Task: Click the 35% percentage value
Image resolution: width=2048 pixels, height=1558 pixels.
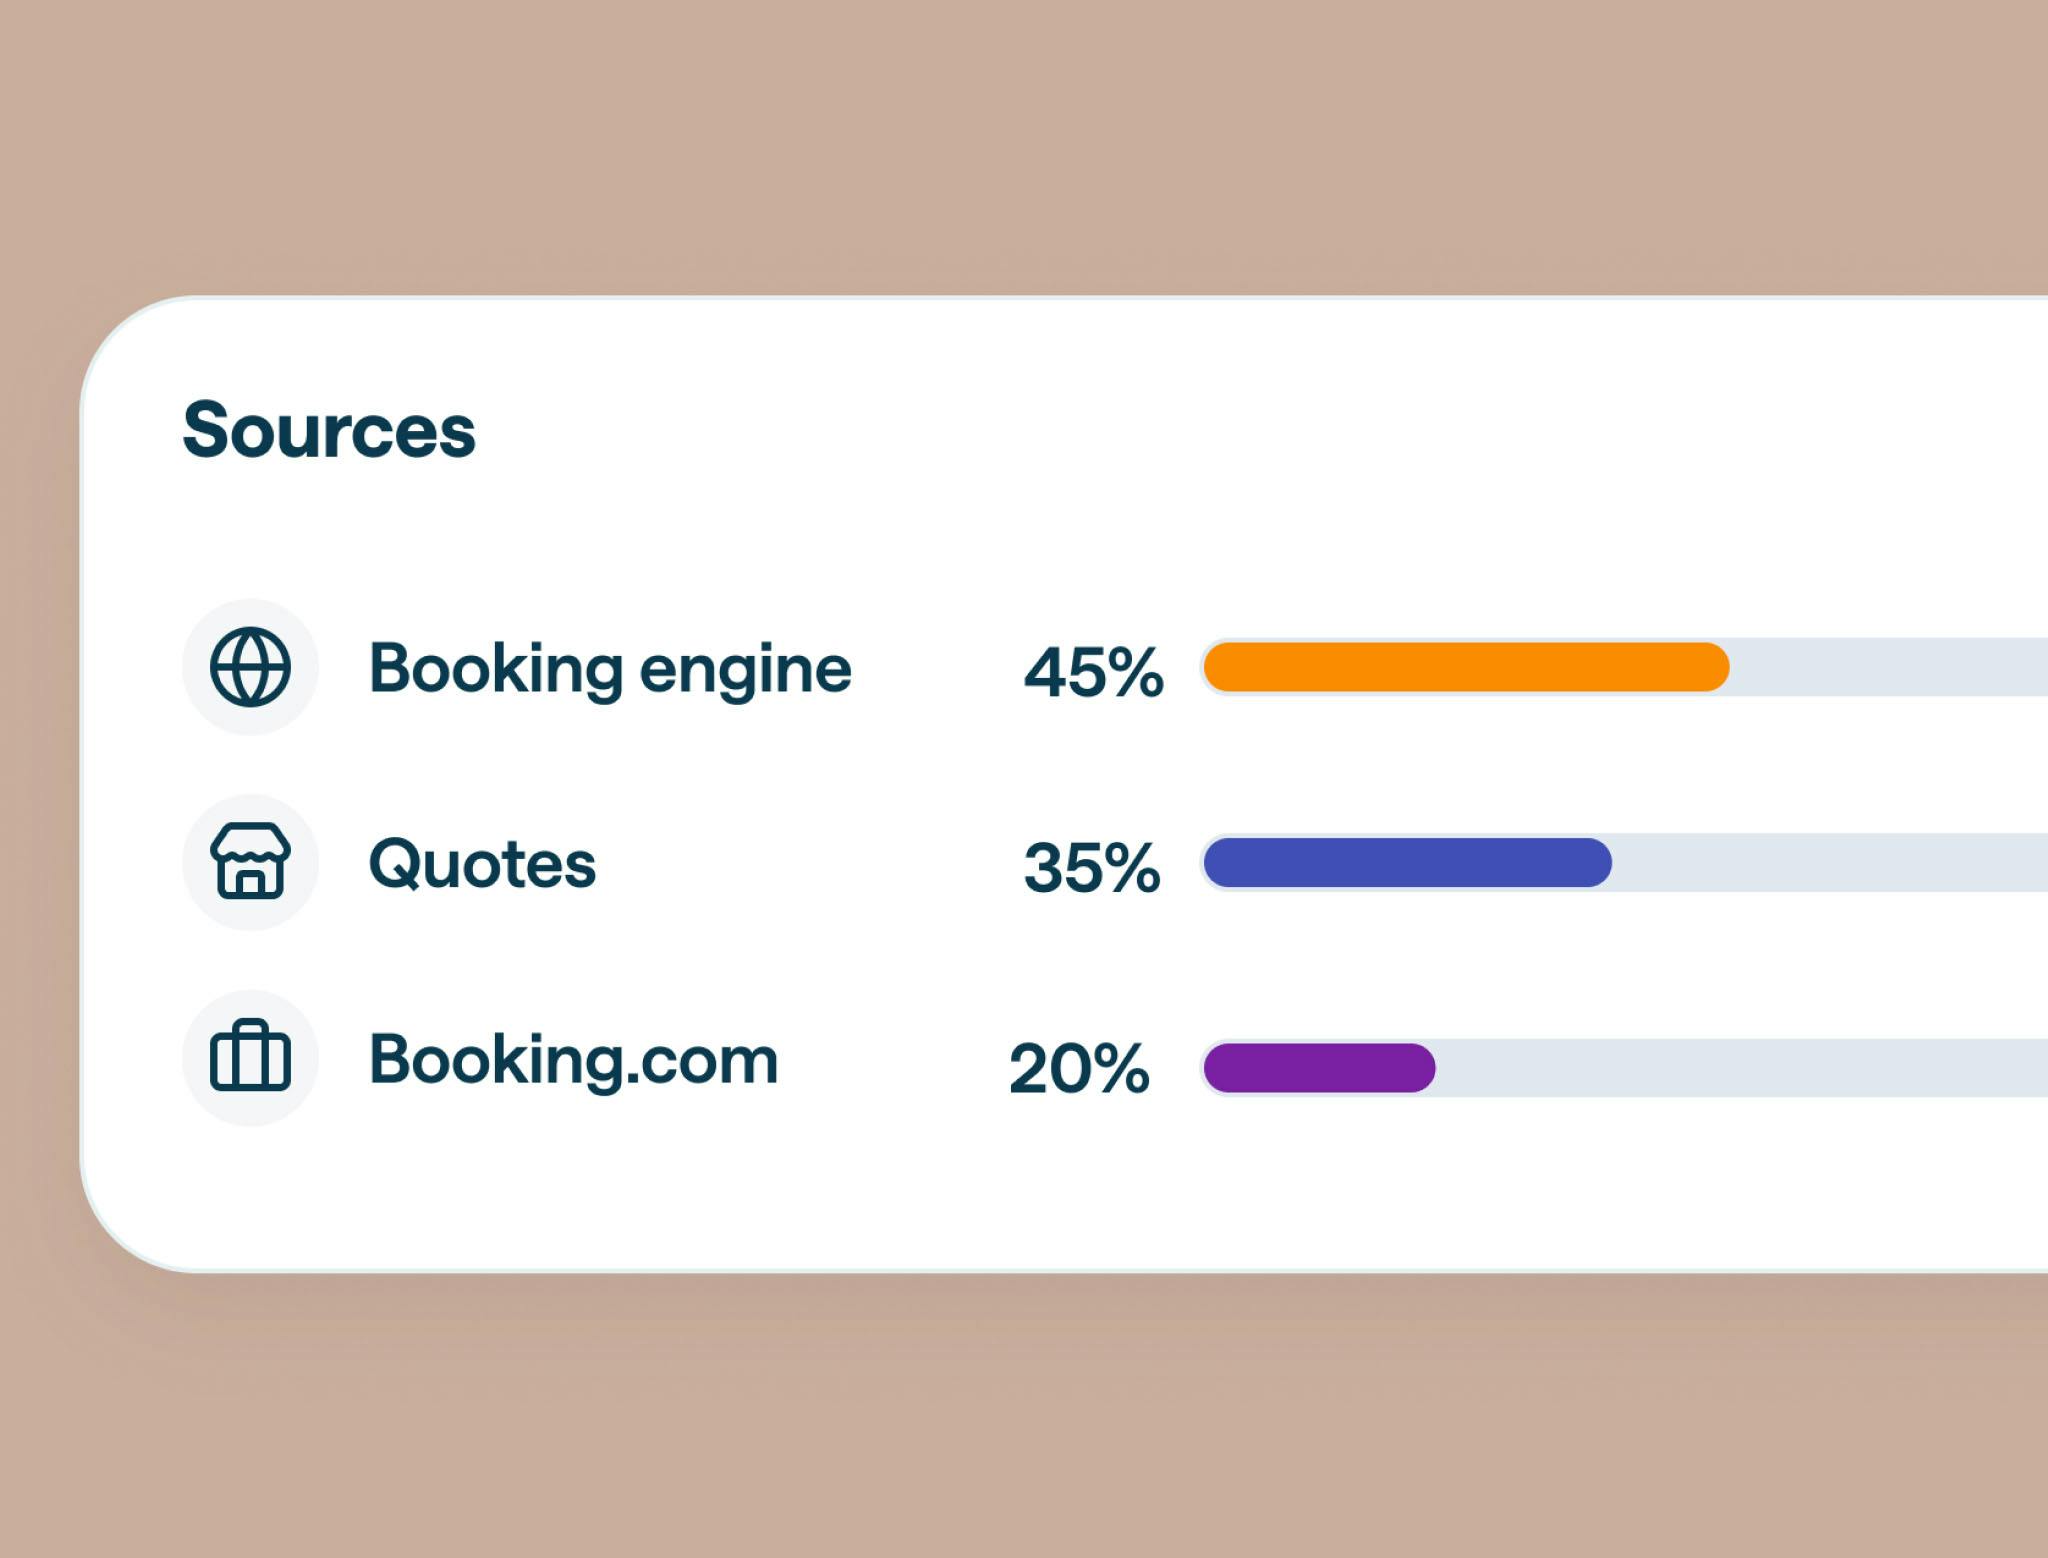Action: [x=1091, y=866]
